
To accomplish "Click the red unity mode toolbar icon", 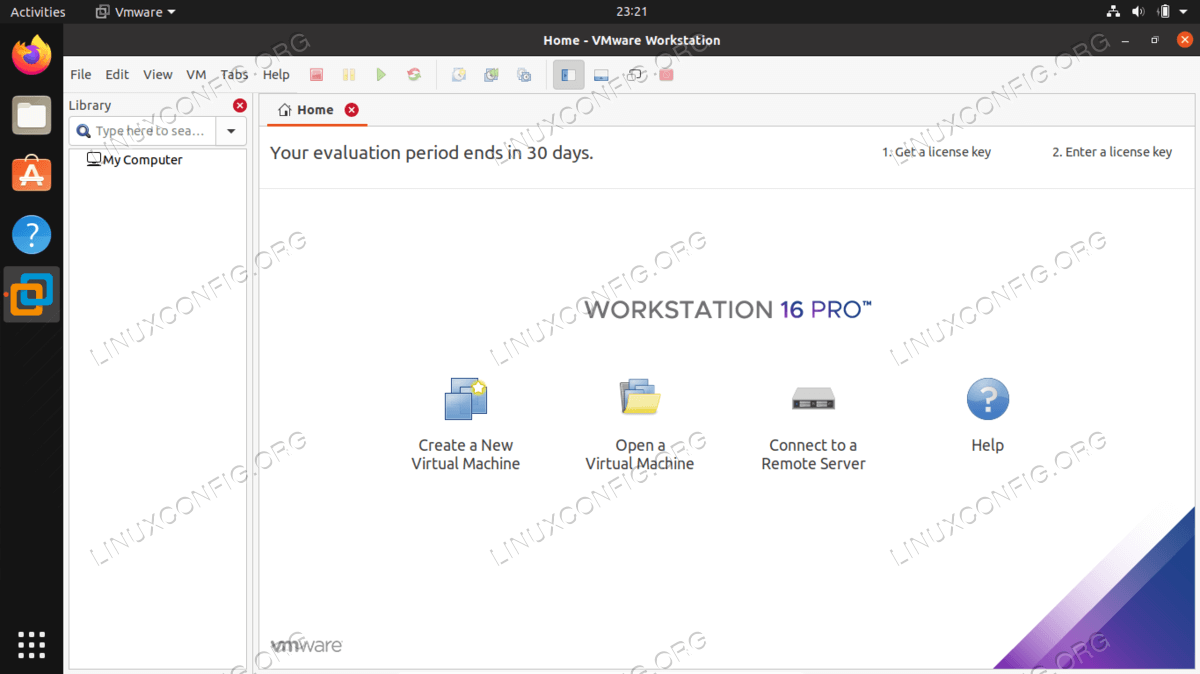I will coord(667,75).
